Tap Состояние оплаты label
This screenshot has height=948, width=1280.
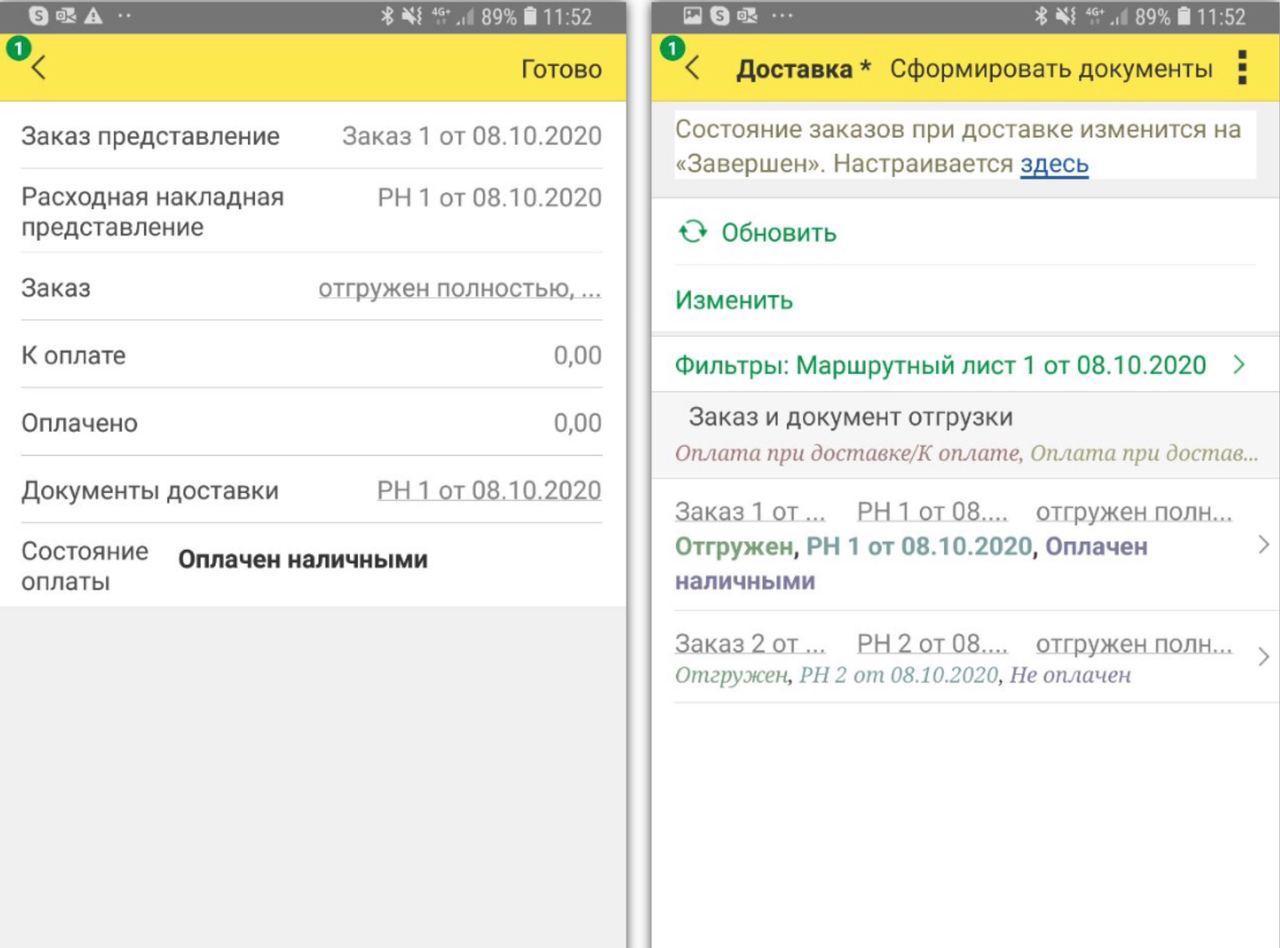(x=85, y=566)
